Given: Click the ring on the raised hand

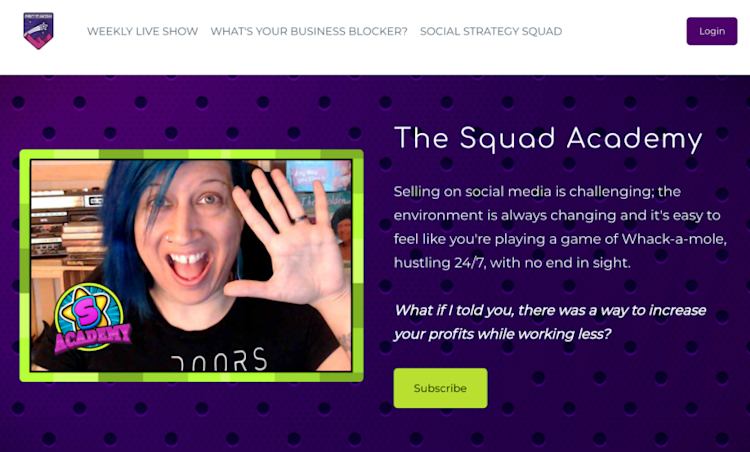Looking at the screenshot, I should point(299,219).
